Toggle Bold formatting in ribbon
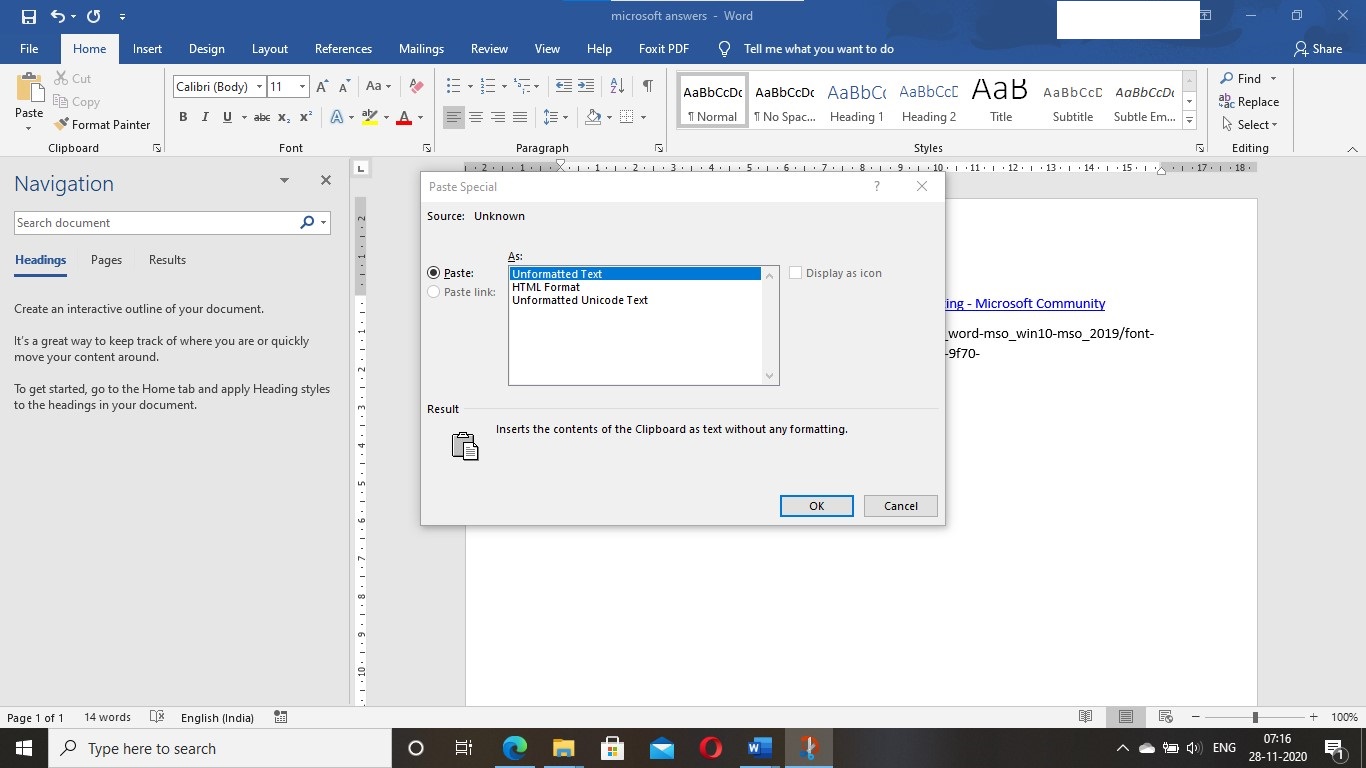Screen dimensions: 1366x768 [x=183, y=117]
